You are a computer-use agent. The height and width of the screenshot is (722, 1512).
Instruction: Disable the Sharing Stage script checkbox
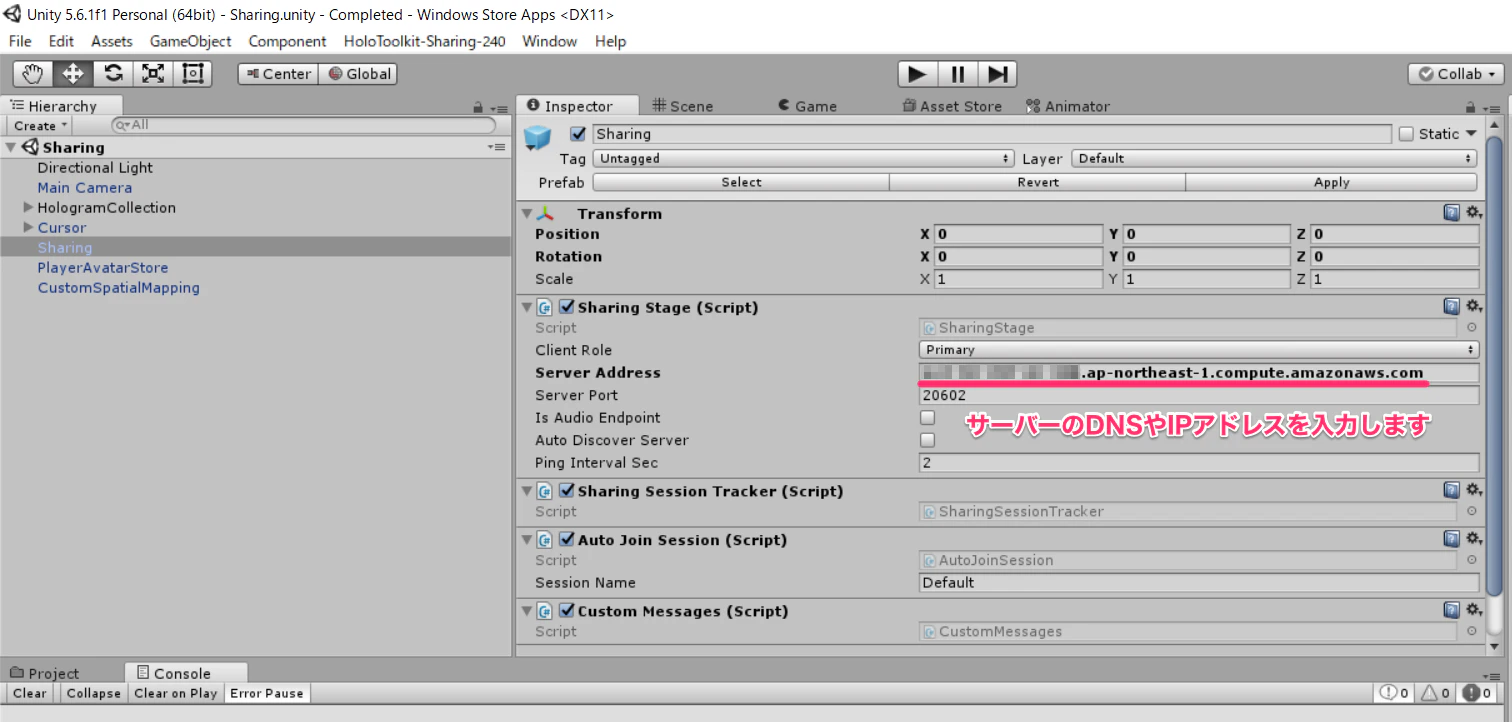(x=566, y=307)
